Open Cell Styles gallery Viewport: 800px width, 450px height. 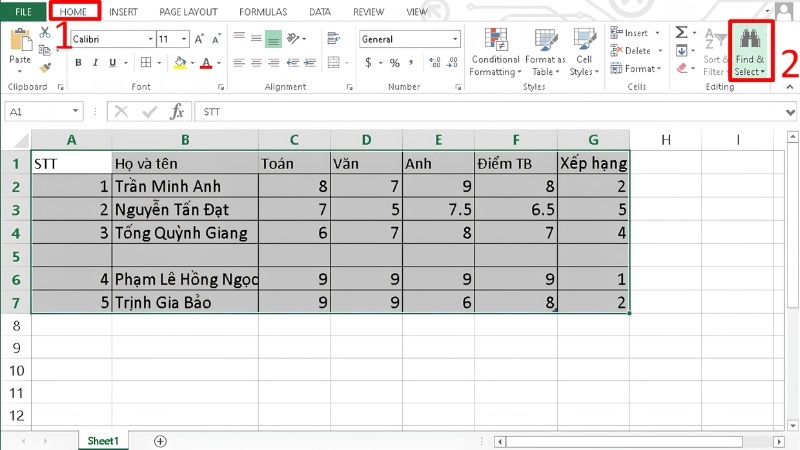coord(584,52)
